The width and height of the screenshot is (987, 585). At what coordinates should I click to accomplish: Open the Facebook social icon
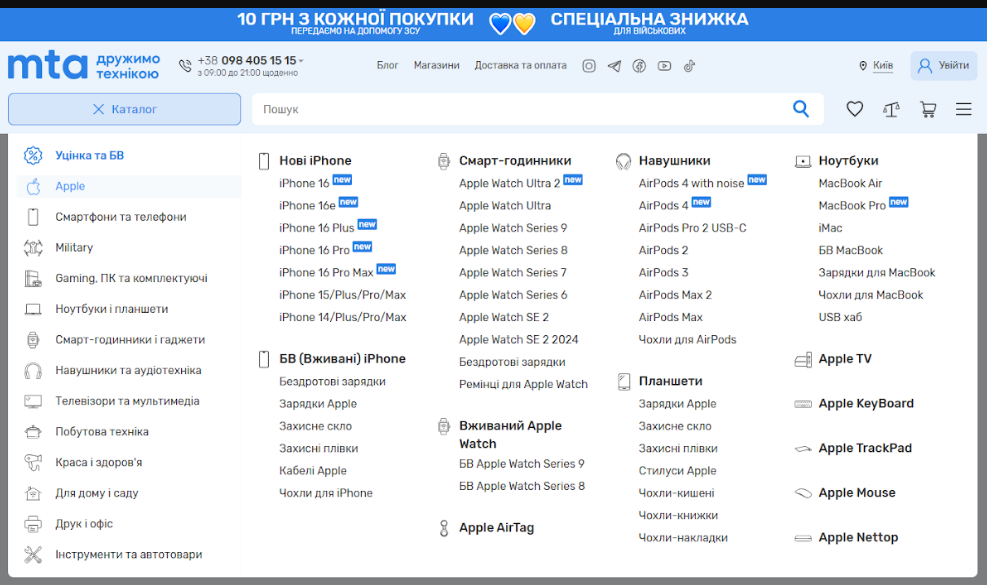click(x=639, y=65)
